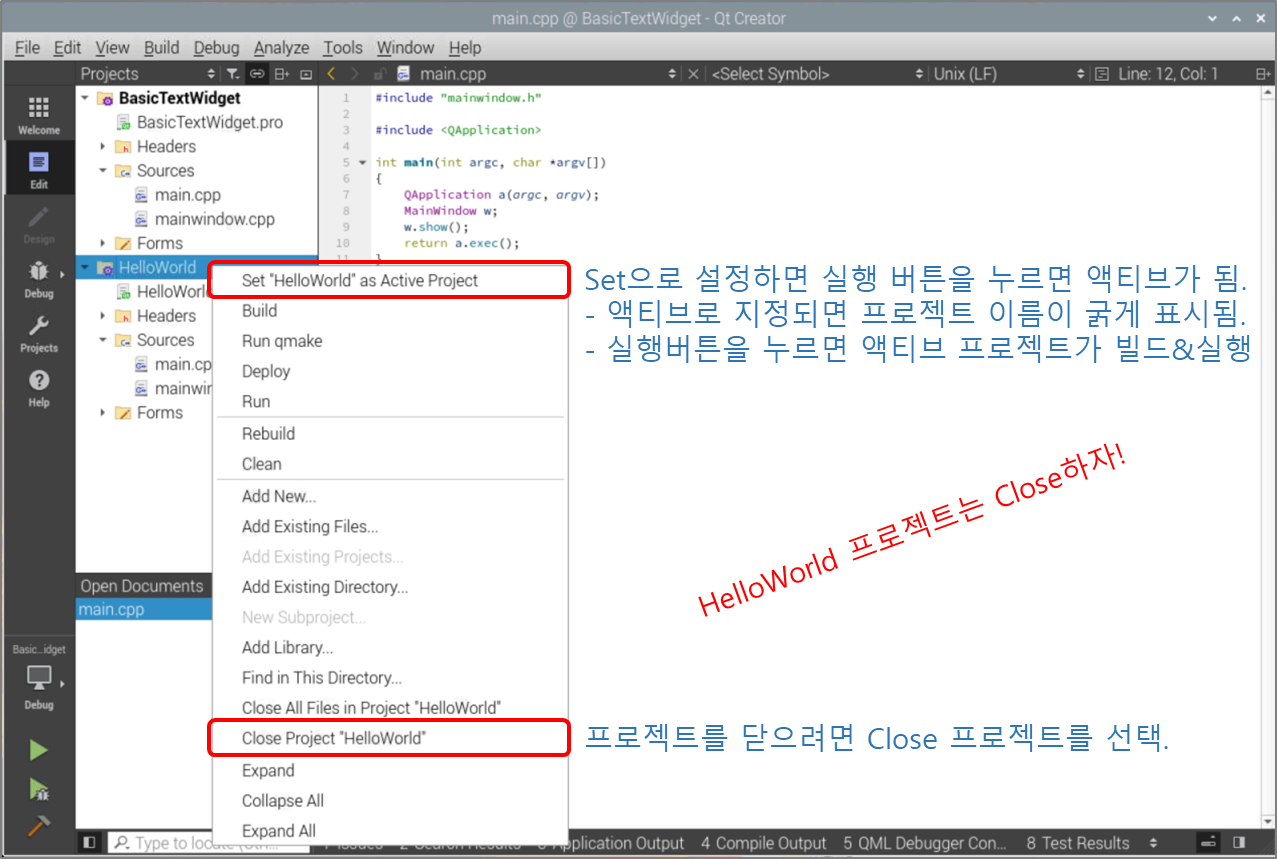This screenshot has height=859, width=1277.
Task: Toggle left sidebar visibility in status bar
Action: (x=88, y=843)
